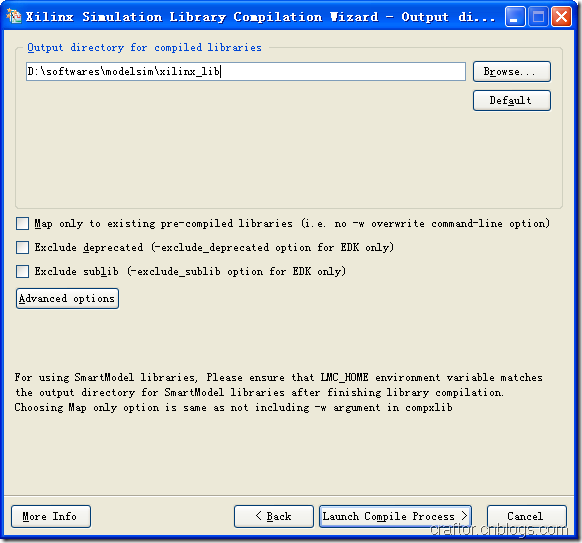
Task: Start Launch Compile Process
Action: pos(395,516)
